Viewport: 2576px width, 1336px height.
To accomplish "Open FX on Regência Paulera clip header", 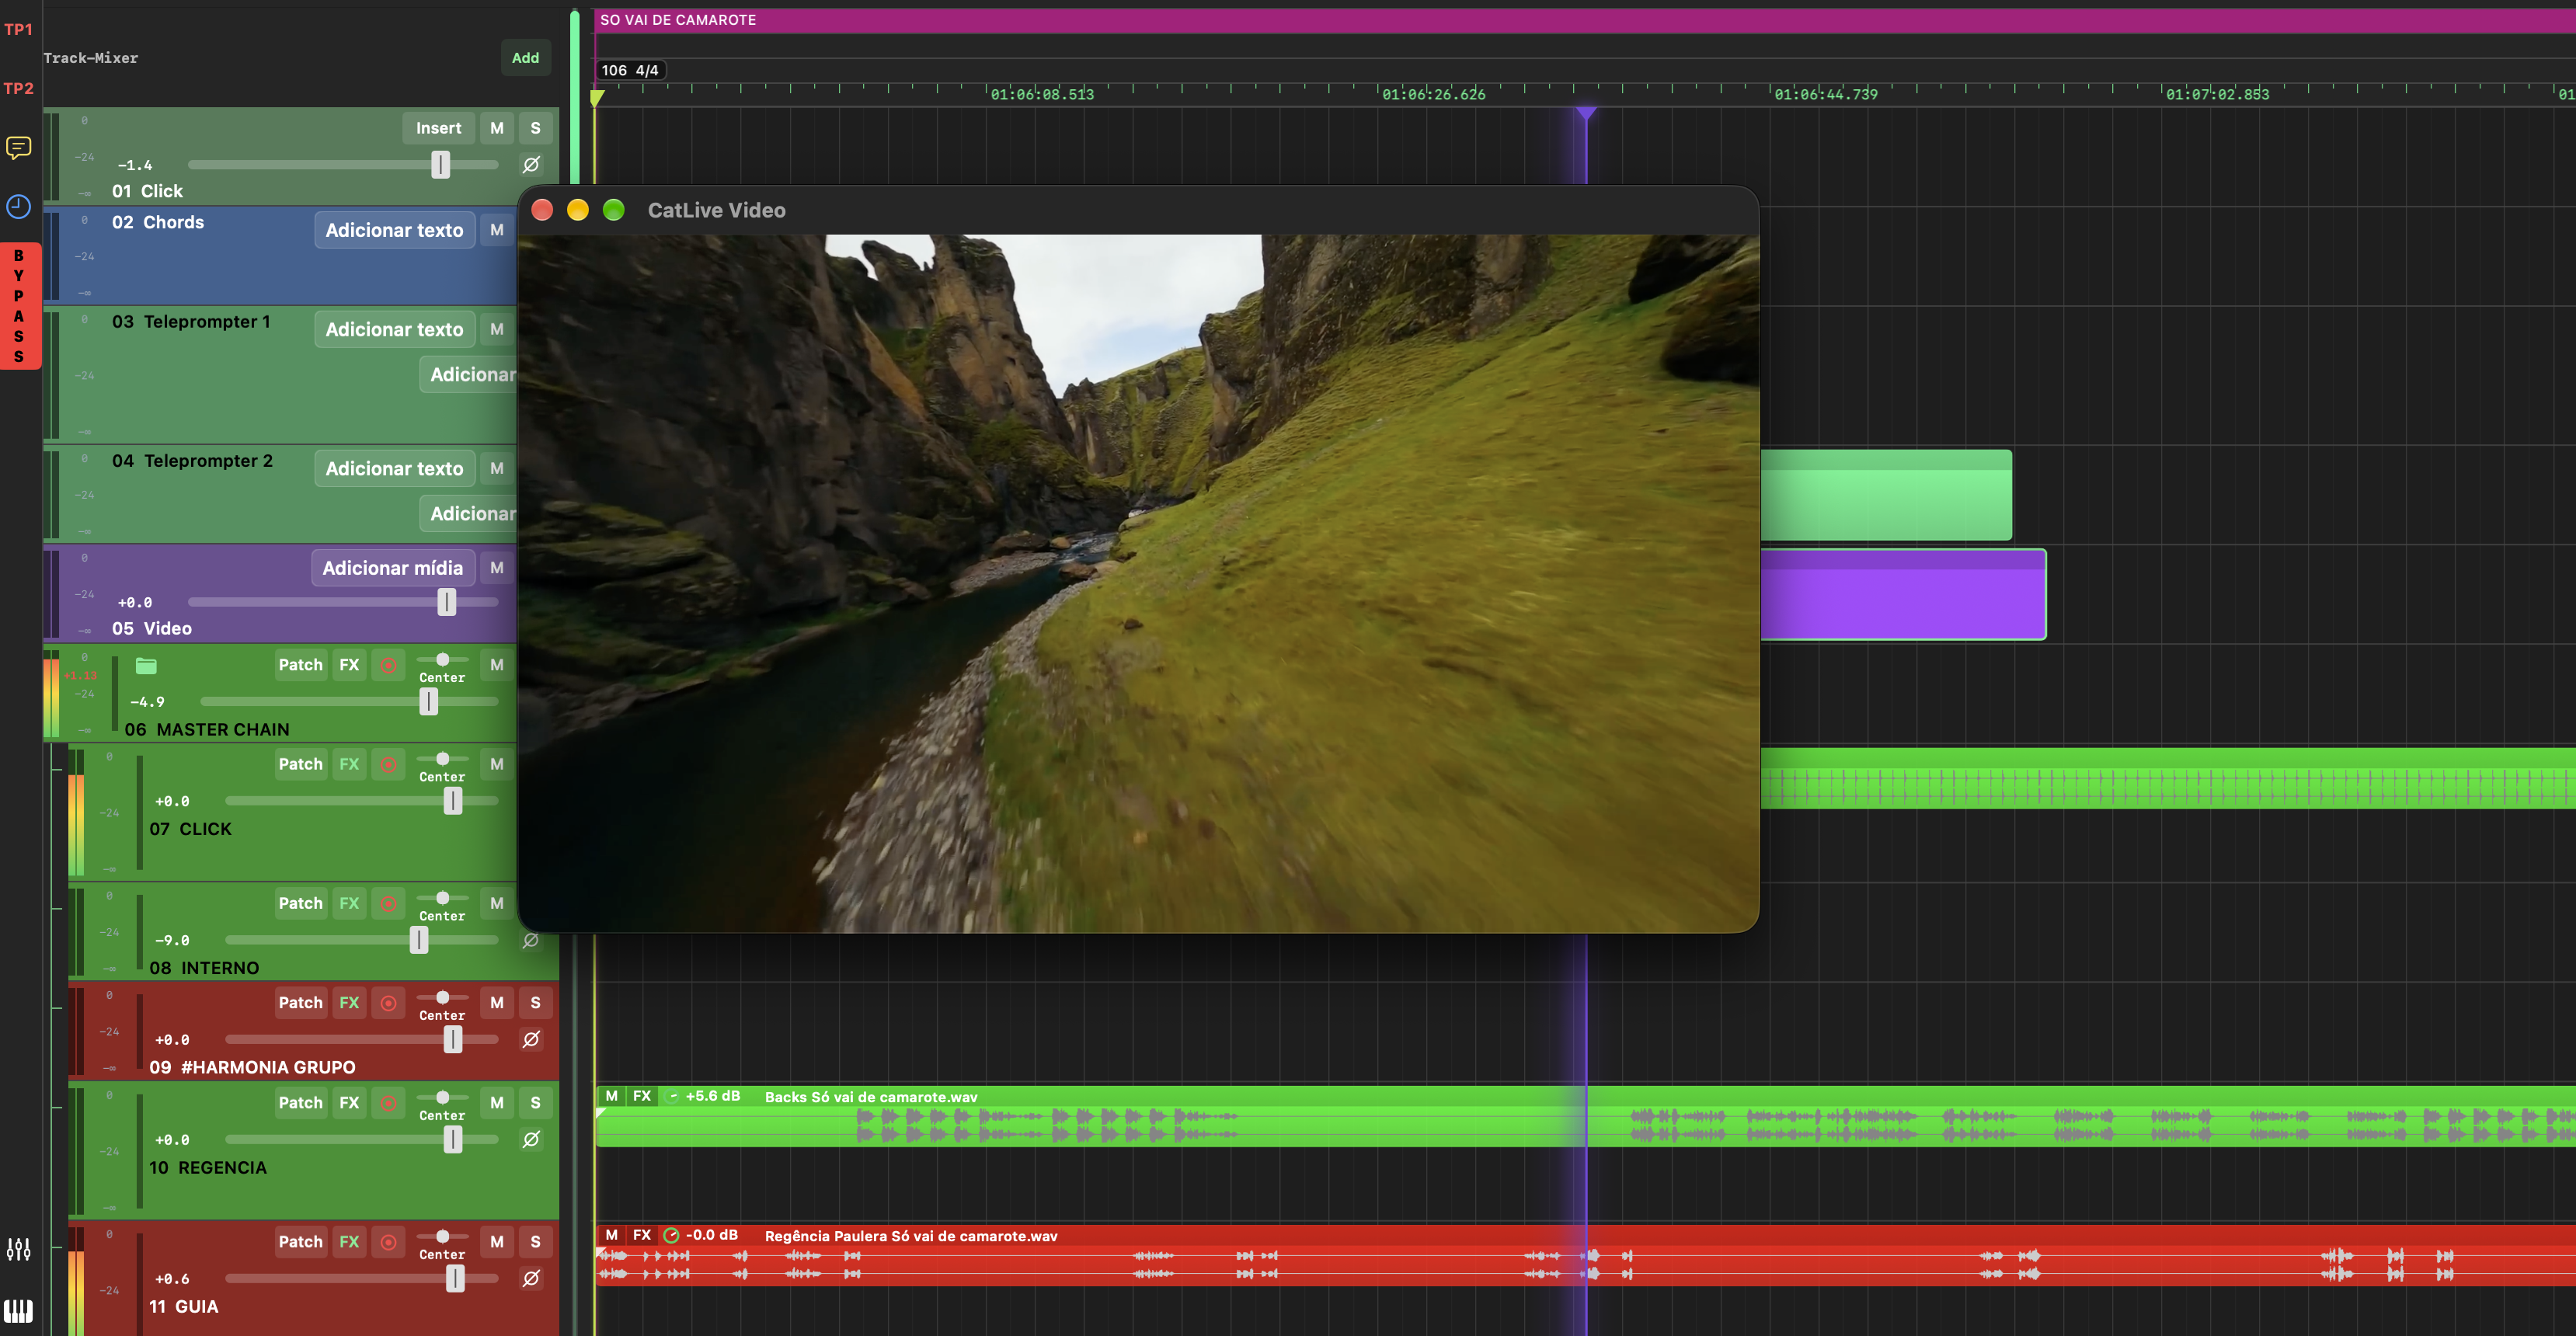I will click(642, 1235).
